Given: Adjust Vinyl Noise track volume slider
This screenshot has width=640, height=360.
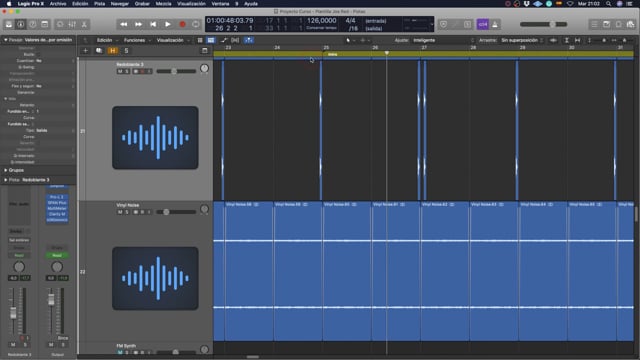Looking at the screenshot, I should [176, 212].
